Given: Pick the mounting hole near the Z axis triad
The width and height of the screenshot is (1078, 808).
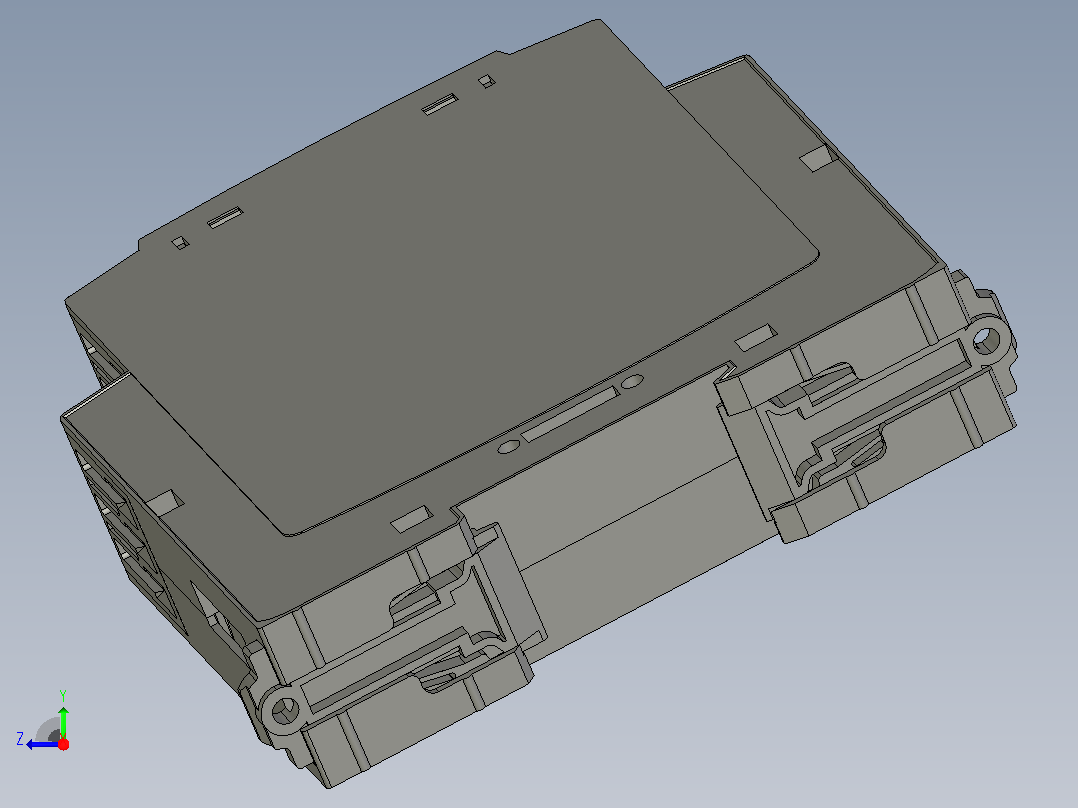Looking at the screenshot, I should (283, 709).
